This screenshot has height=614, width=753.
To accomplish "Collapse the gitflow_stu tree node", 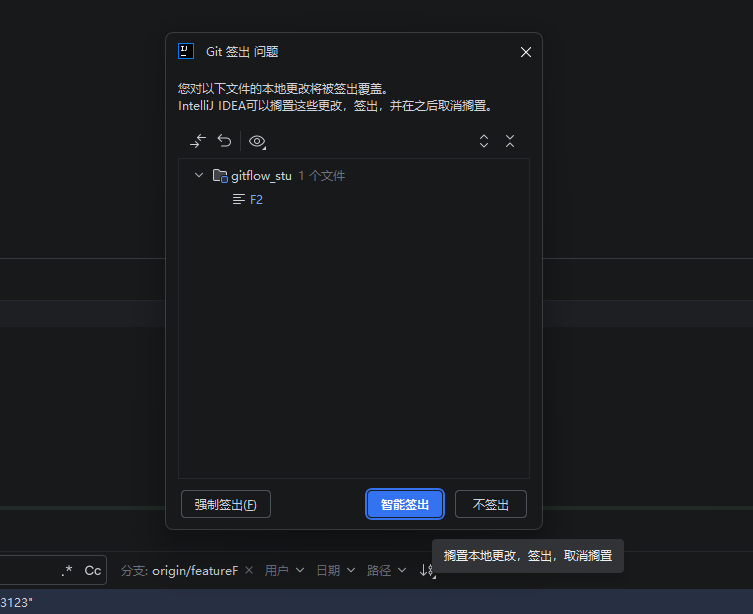I will pyautogui.click(x=199, y=175).
